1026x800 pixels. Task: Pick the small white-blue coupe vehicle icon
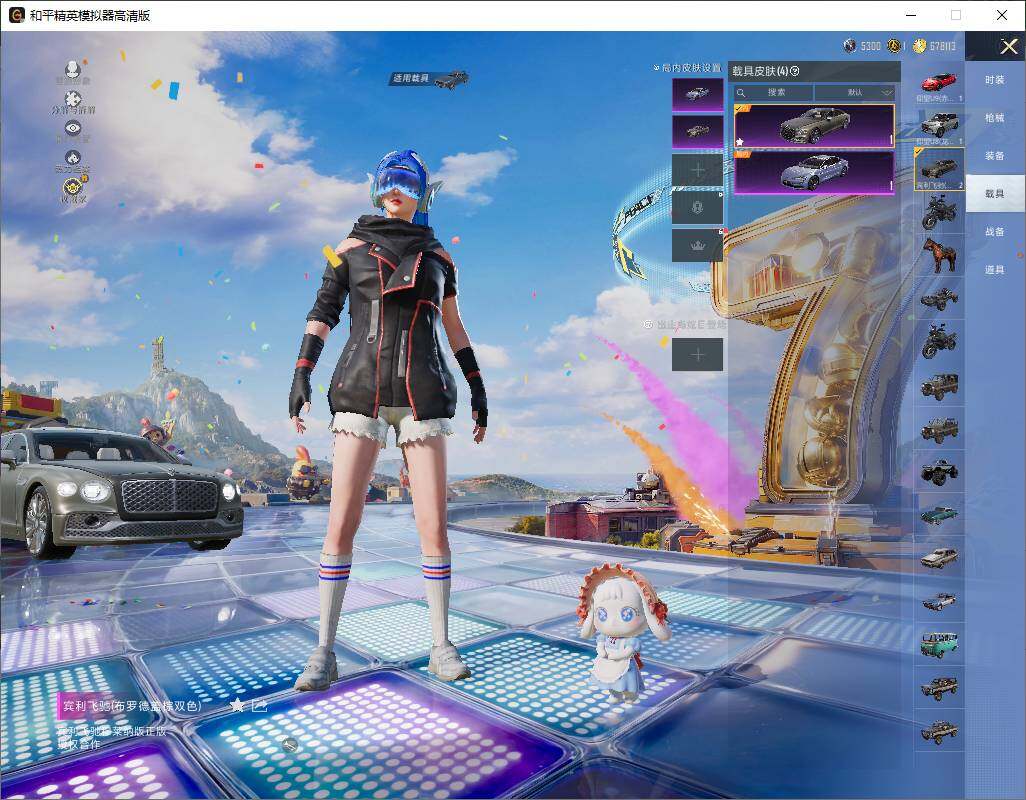click(939, 601)
